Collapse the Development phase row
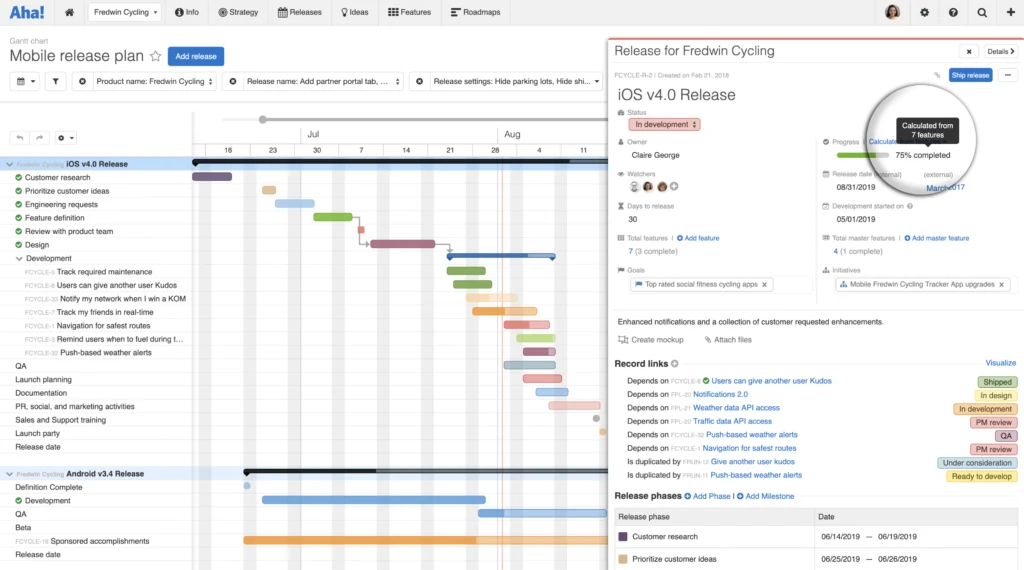Image resolution: width=1024 pixels, height=570 pixels. pyautogui.click(x=19, y=259)
